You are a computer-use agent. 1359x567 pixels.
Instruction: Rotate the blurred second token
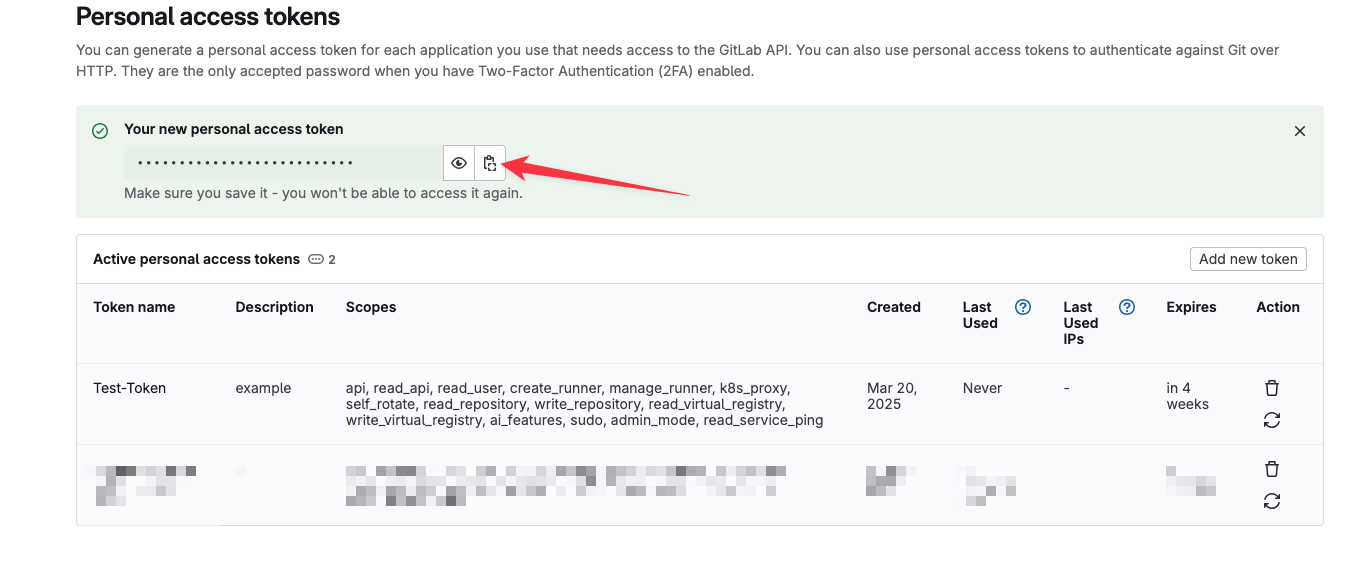point(1271,502)
